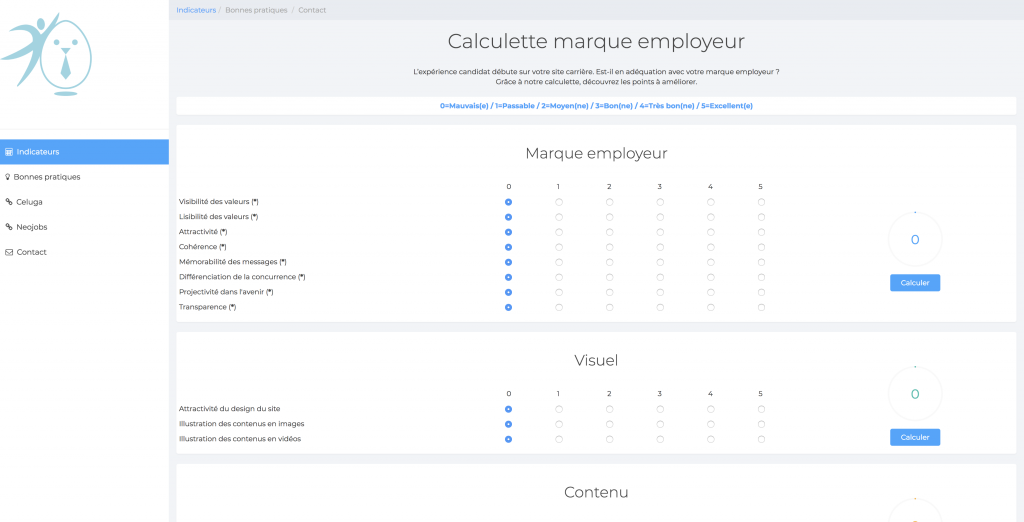Go to Neojobs from the sidebar
Viewport: 1024px width, 522px height.
[x=32, y=227]
